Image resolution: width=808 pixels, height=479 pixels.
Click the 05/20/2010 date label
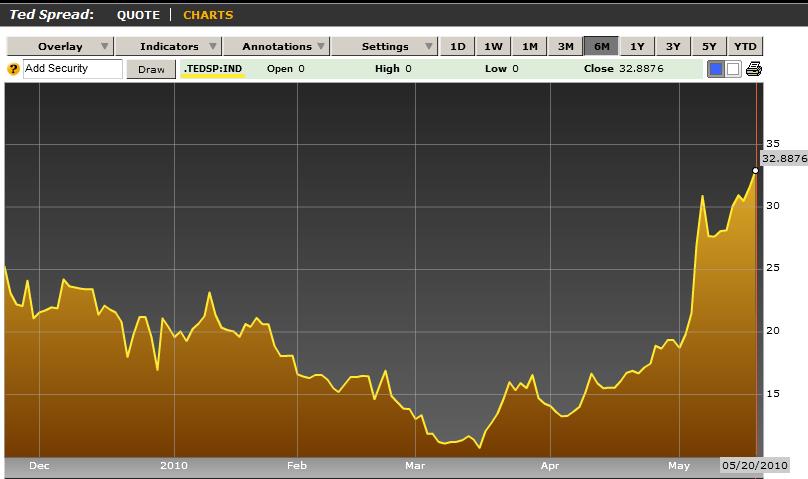pyautogui.click(x=754, y=466)
